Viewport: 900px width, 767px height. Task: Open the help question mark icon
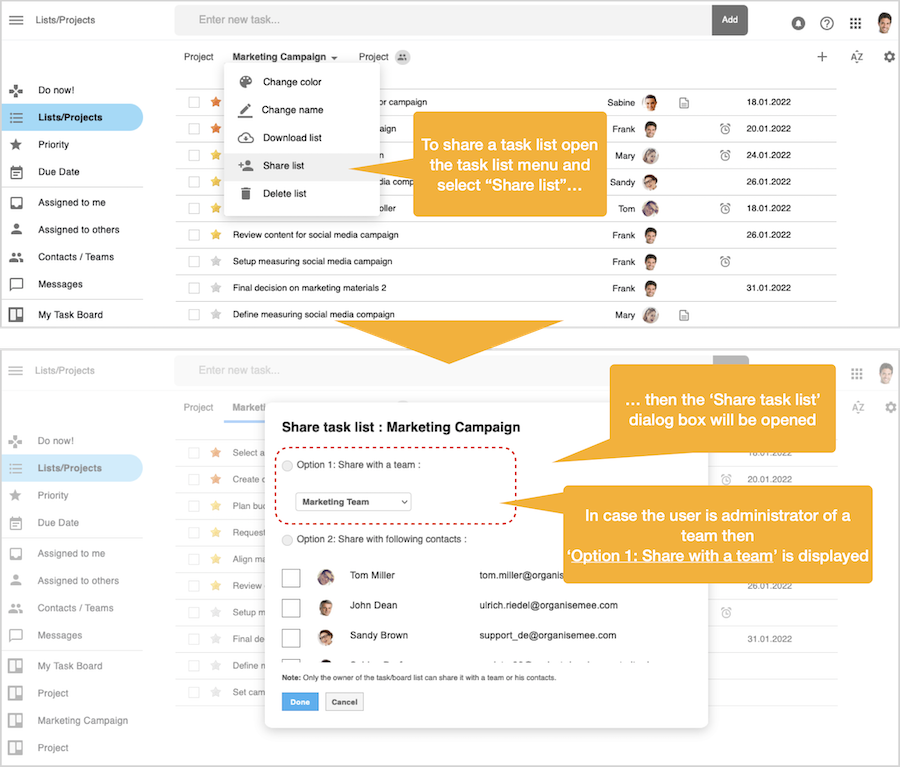826,23
